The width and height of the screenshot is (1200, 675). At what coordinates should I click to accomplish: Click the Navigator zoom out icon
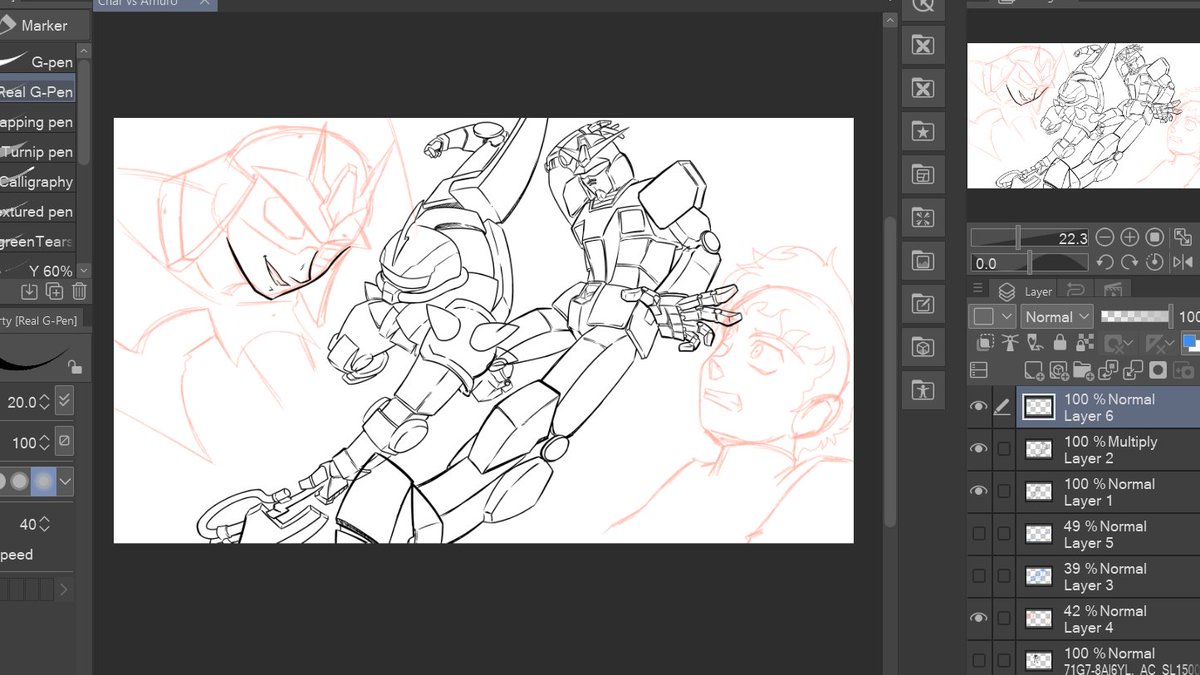tap(1104, 238)
